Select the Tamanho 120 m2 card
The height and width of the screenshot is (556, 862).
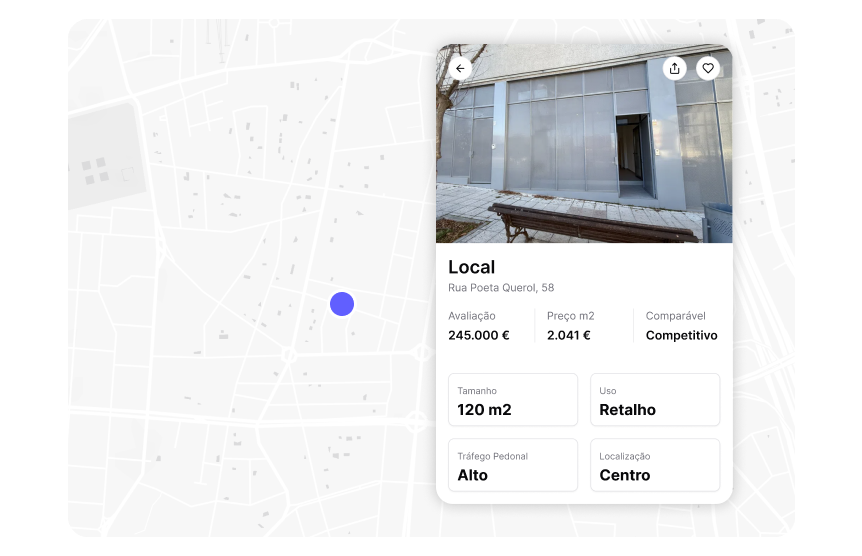(x=513, y=400)
